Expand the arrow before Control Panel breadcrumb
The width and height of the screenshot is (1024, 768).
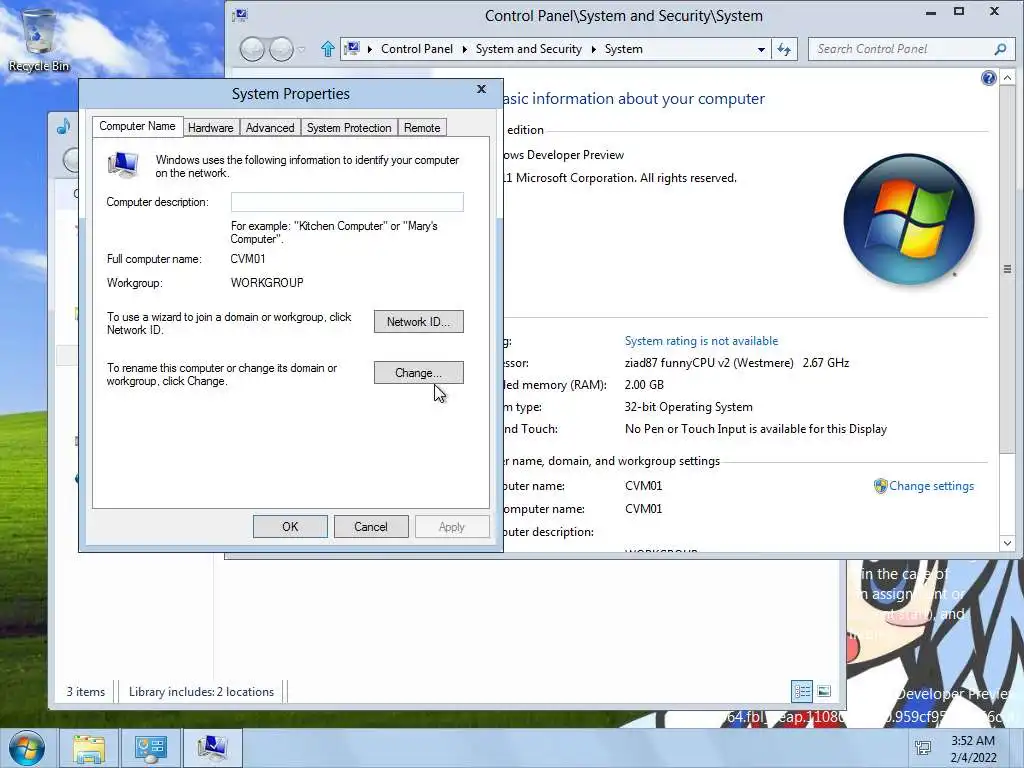370,49
